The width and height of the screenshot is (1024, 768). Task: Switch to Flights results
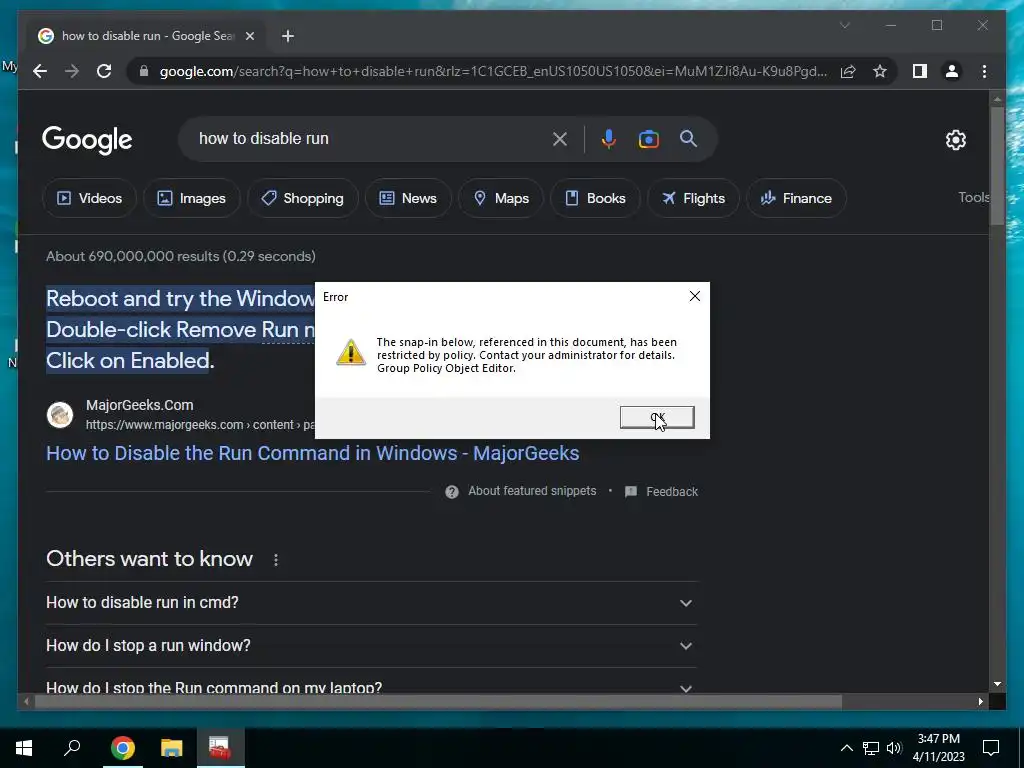pos(693,198)
